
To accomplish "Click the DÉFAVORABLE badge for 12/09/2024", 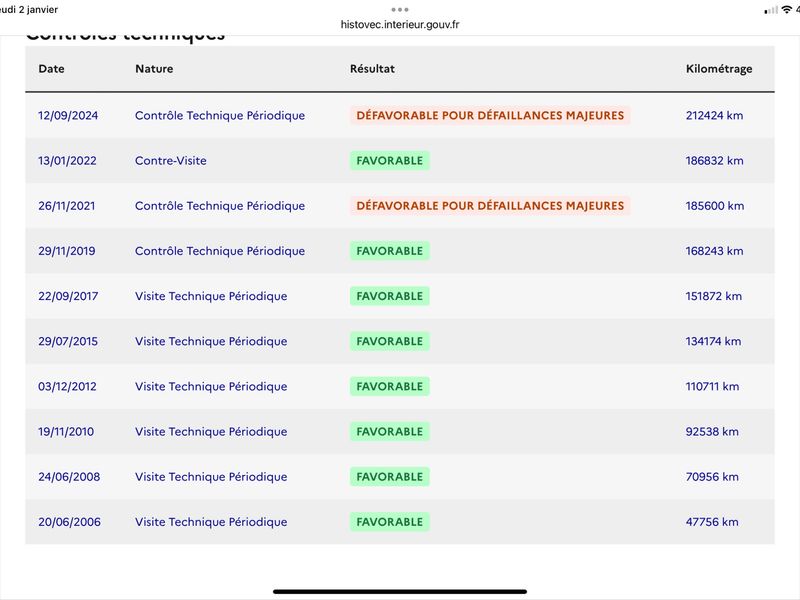I will pos(490,115).
